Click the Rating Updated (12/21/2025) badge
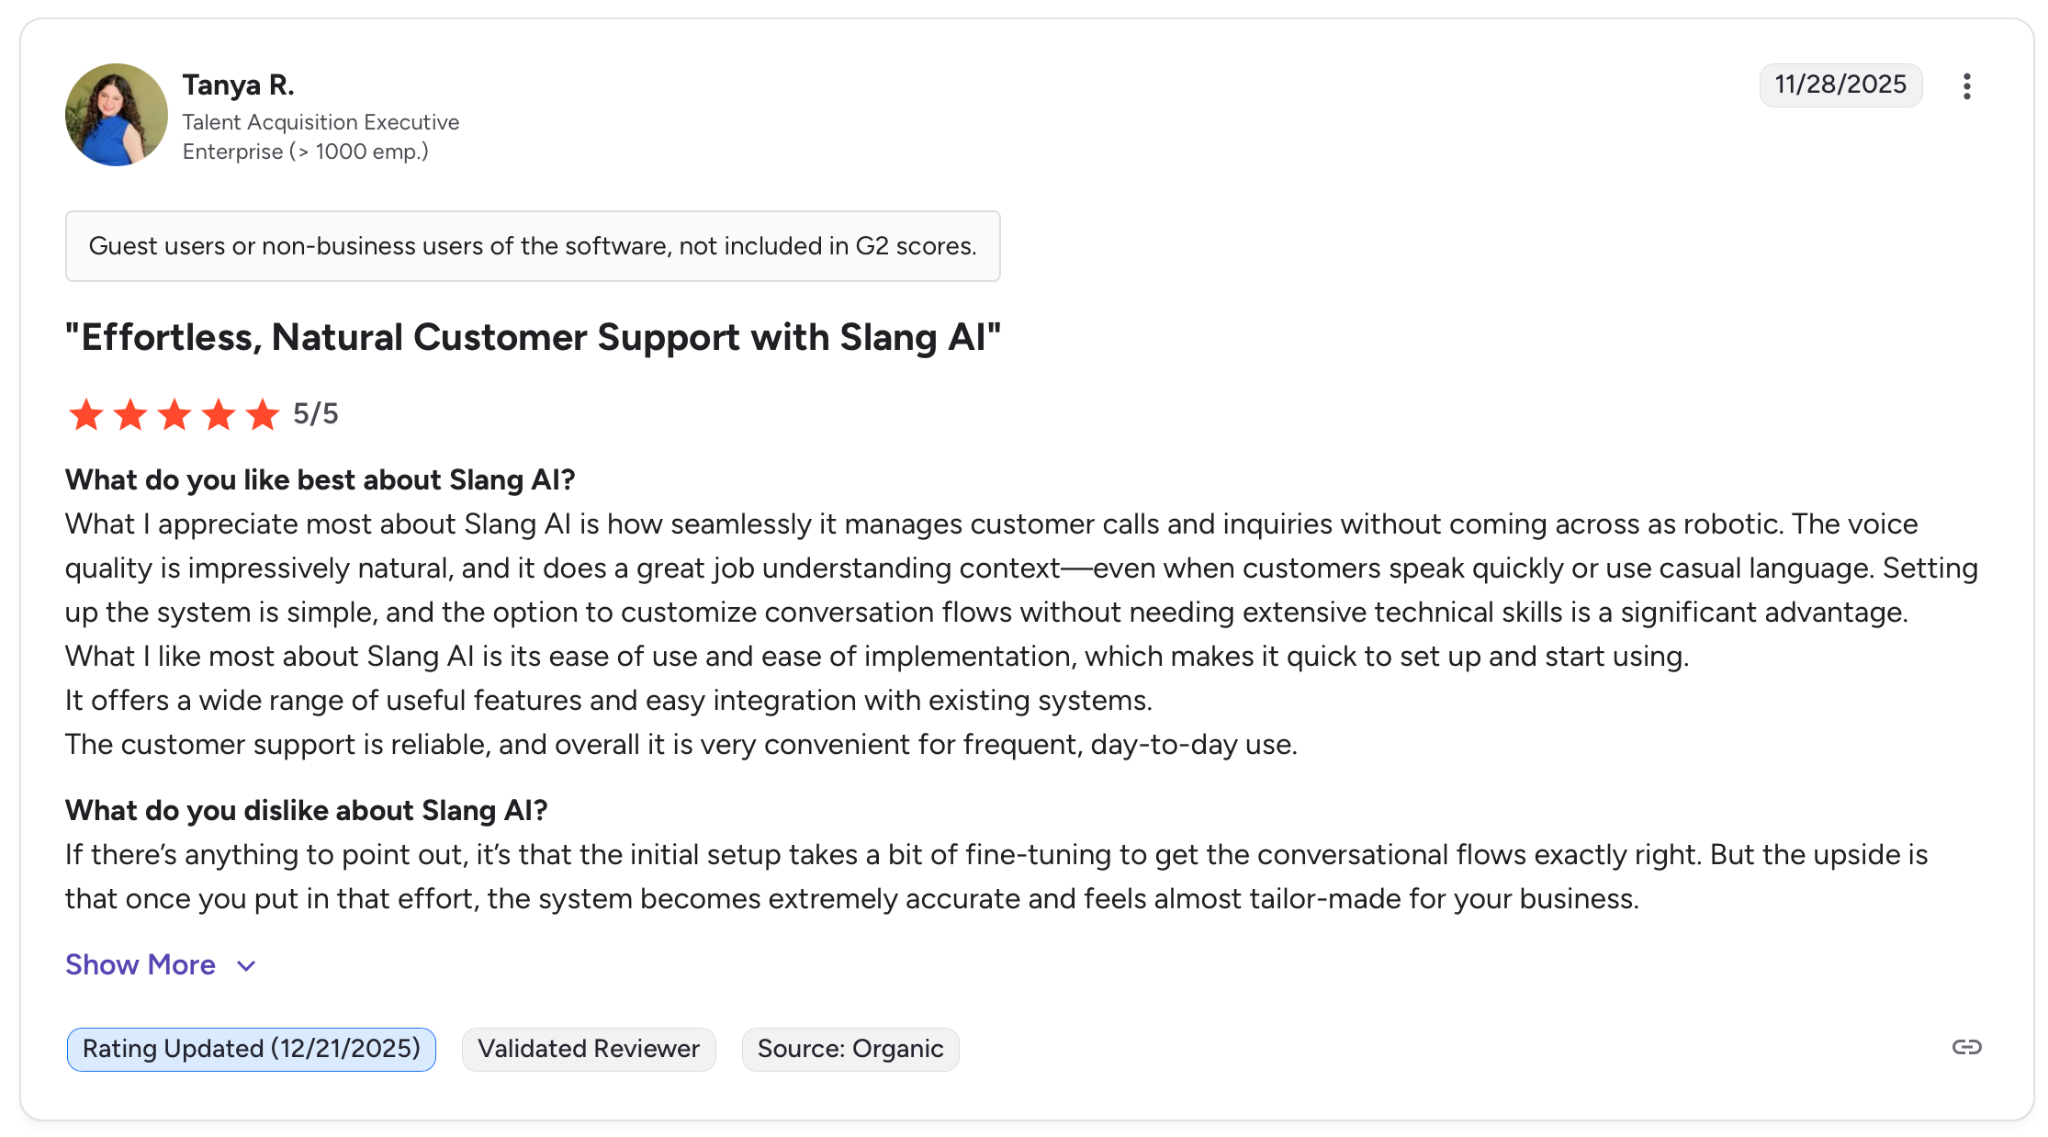The height and width of the screenshot is (1137, 2048). [251, 1049]
